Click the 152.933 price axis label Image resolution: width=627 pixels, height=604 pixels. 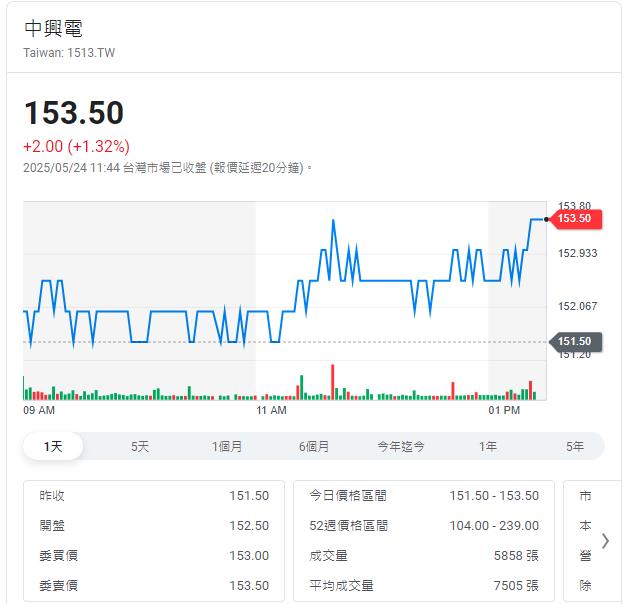(577, 253)
